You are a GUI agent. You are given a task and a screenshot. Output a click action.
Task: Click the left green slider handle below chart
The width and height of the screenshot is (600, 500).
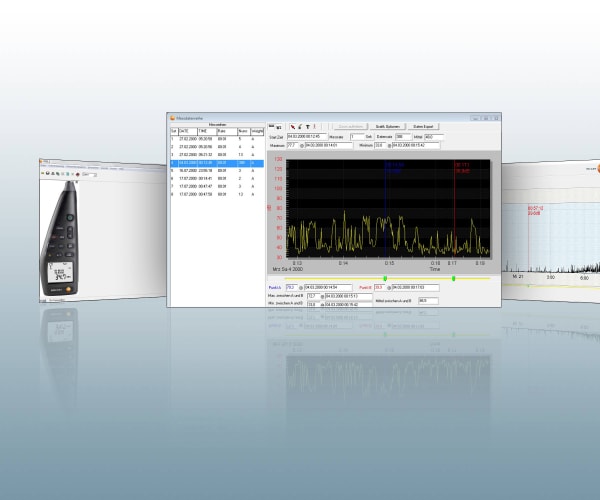pos(385,279)
